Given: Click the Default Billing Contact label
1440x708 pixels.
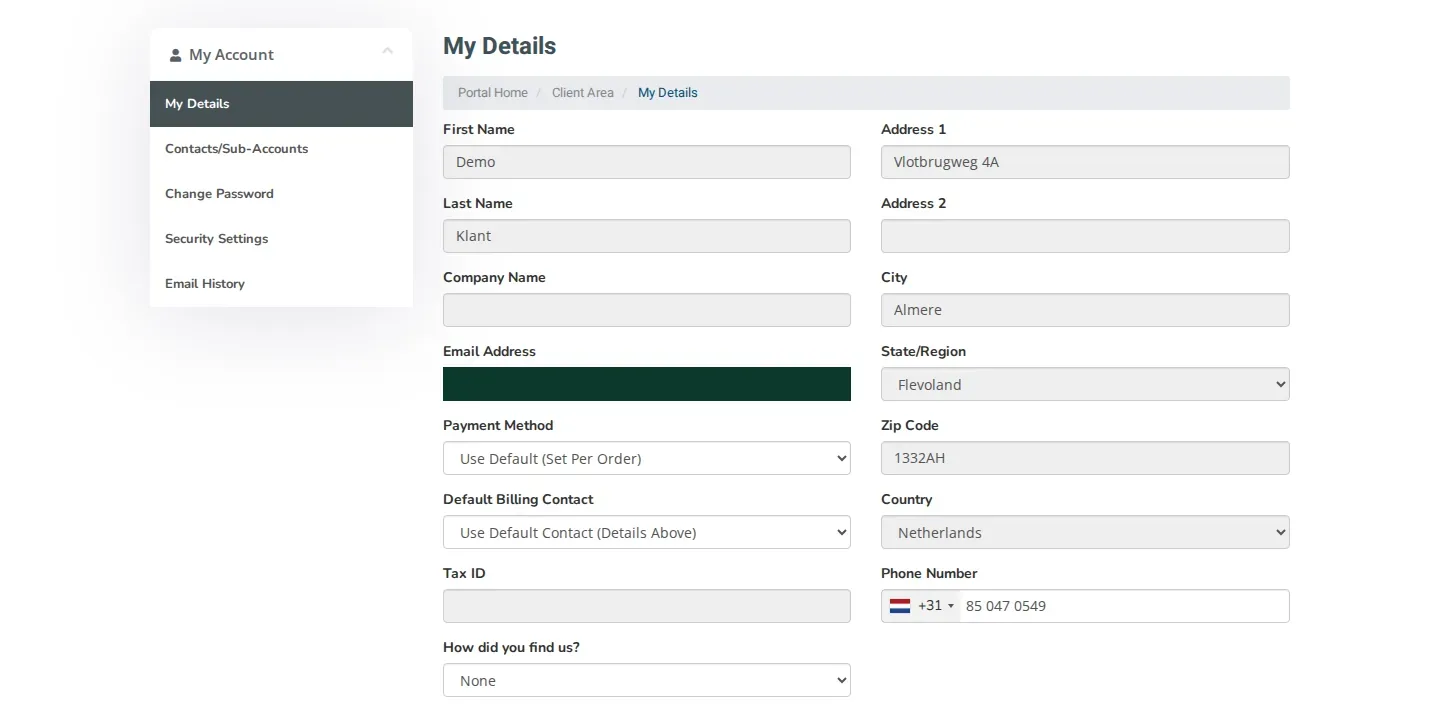Looking at the screenshot, I should [518, 499].
